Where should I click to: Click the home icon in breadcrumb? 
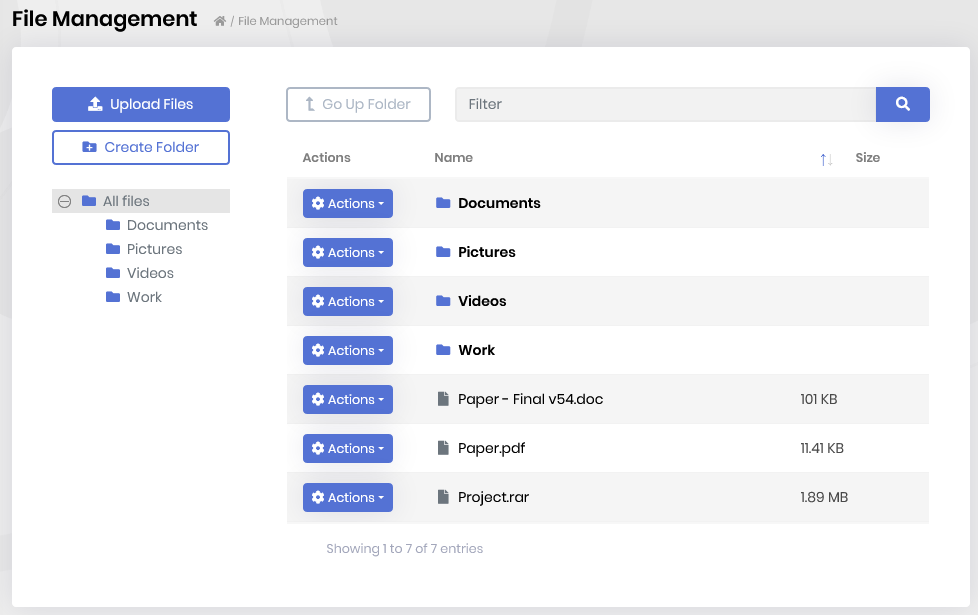point(220,21)
